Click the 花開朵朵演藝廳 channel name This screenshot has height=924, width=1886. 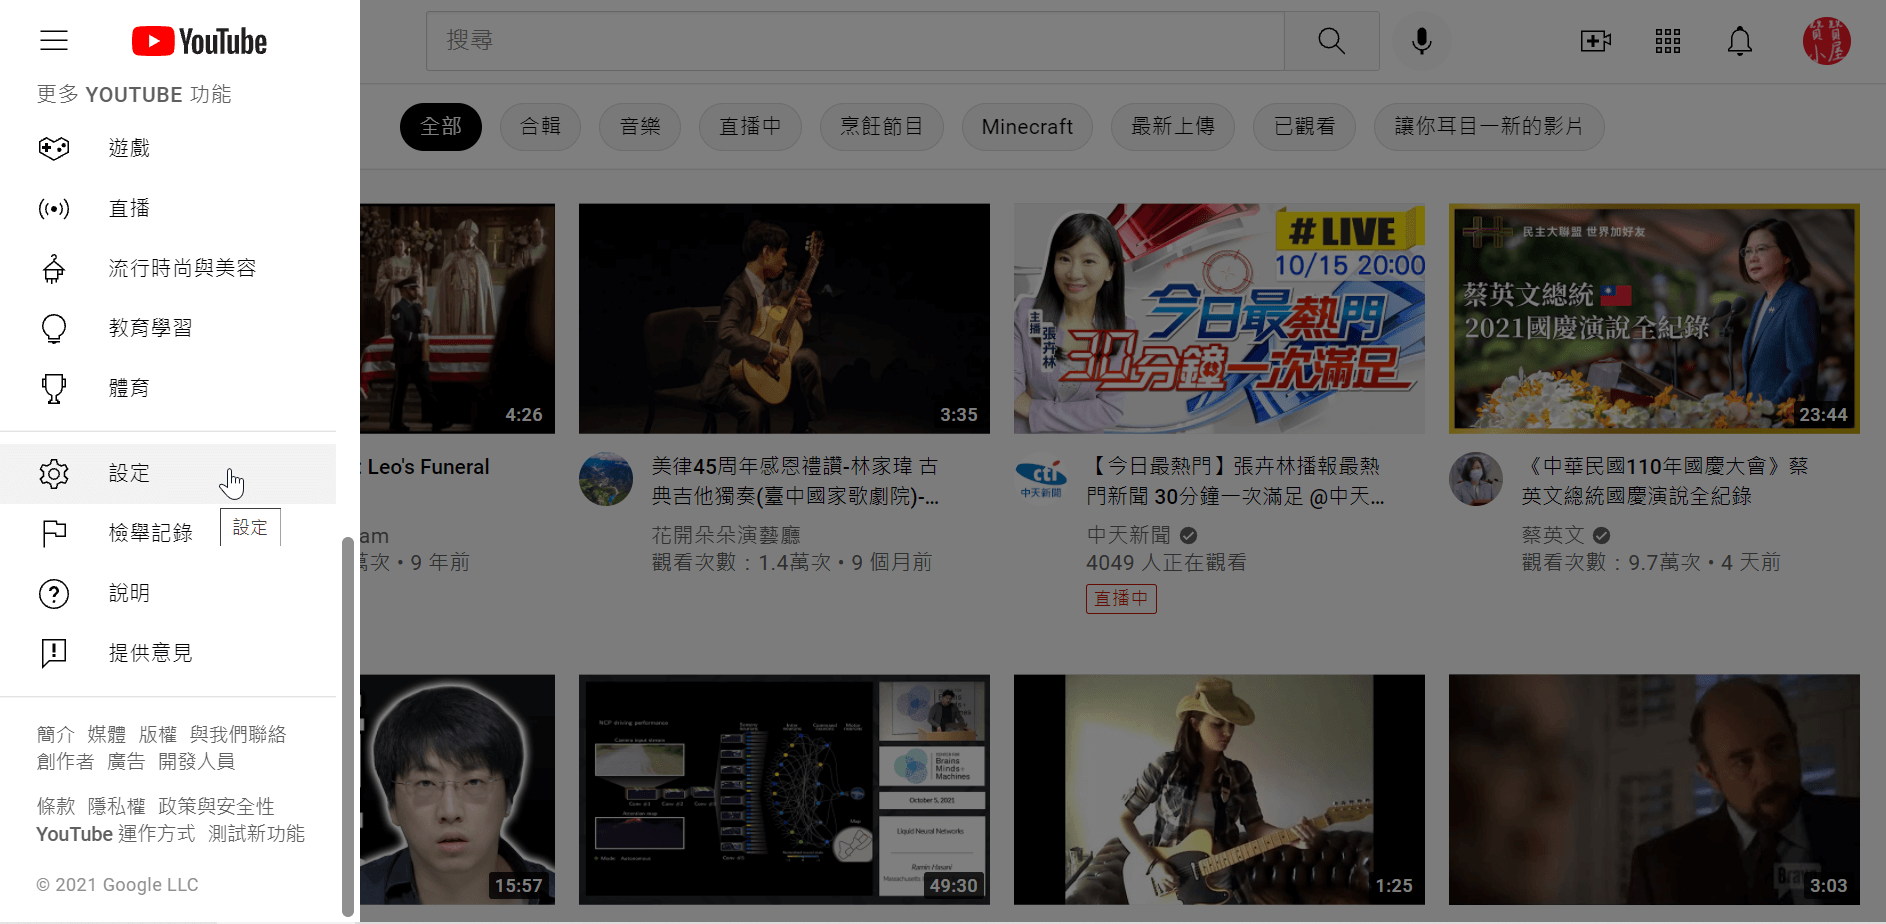click(x=726, y=535)
